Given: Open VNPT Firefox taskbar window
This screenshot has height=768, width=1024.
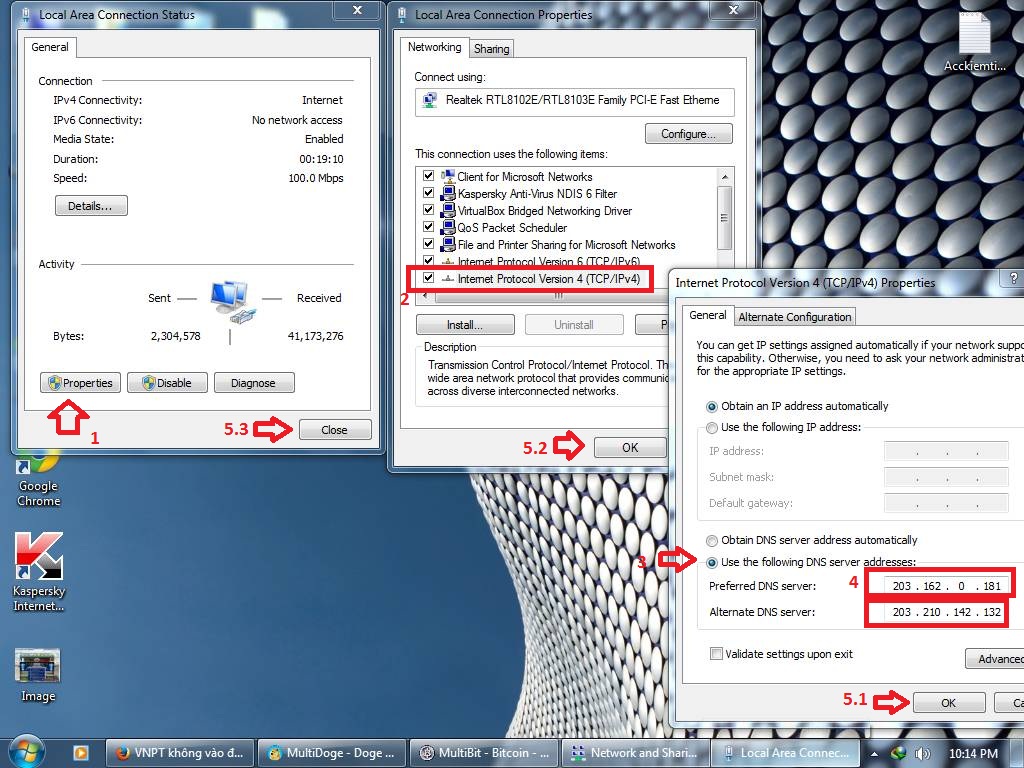Looking at the screenshot, I should (180, 753).
